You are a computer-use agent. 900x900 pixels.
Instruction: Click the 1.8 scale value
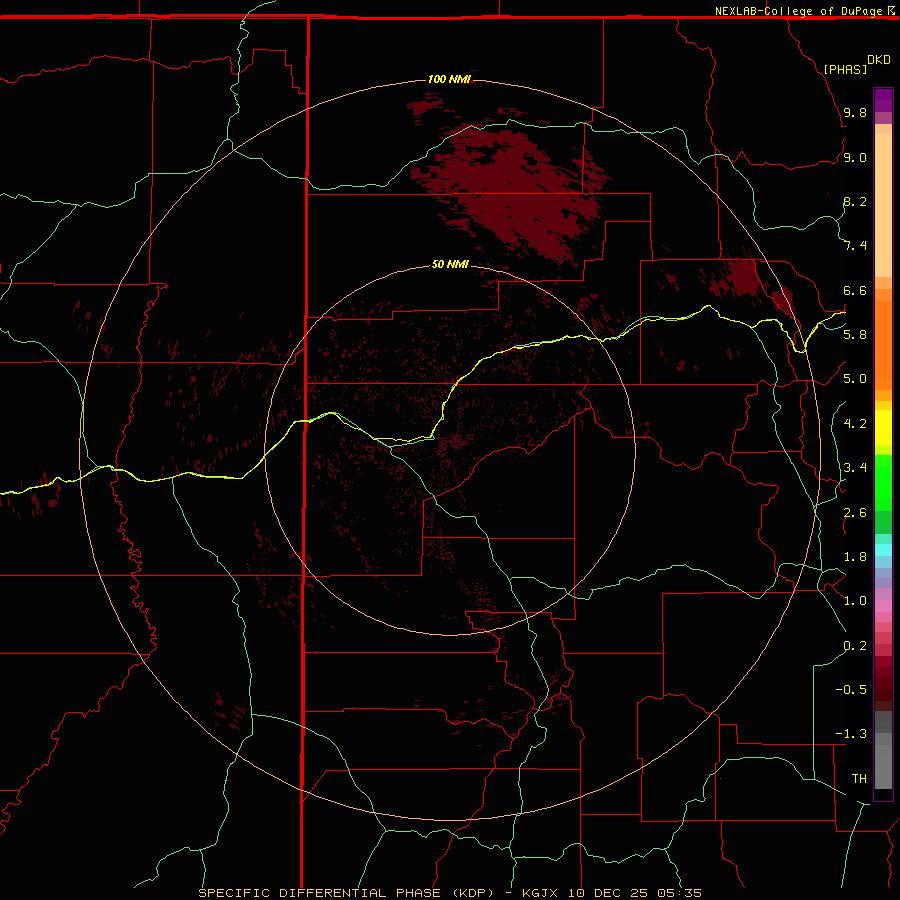pos(855,557)
